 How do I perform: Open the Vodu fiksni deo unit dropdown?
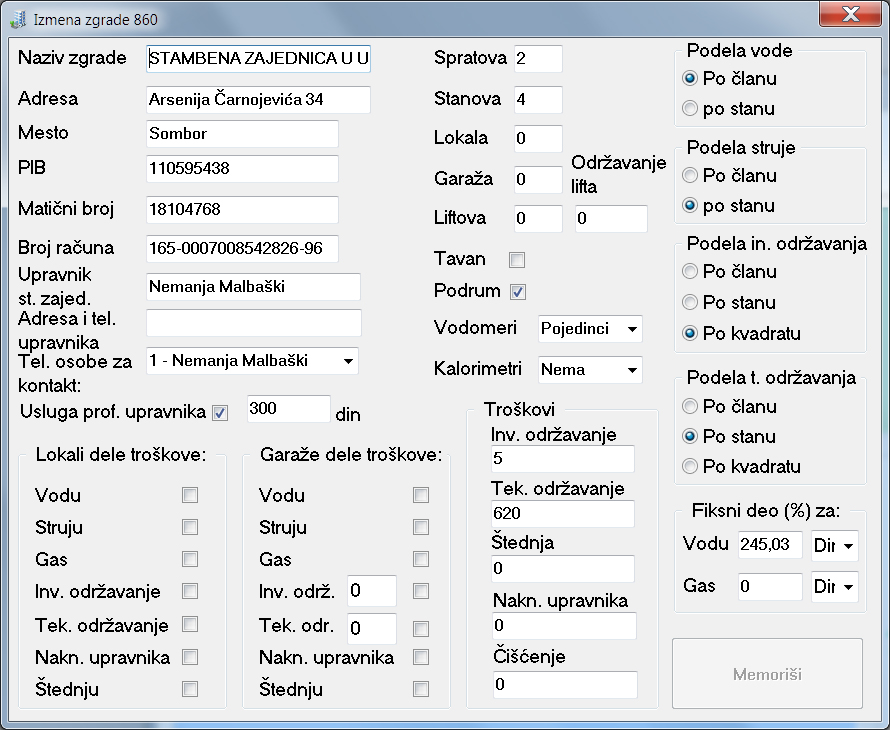834,546
